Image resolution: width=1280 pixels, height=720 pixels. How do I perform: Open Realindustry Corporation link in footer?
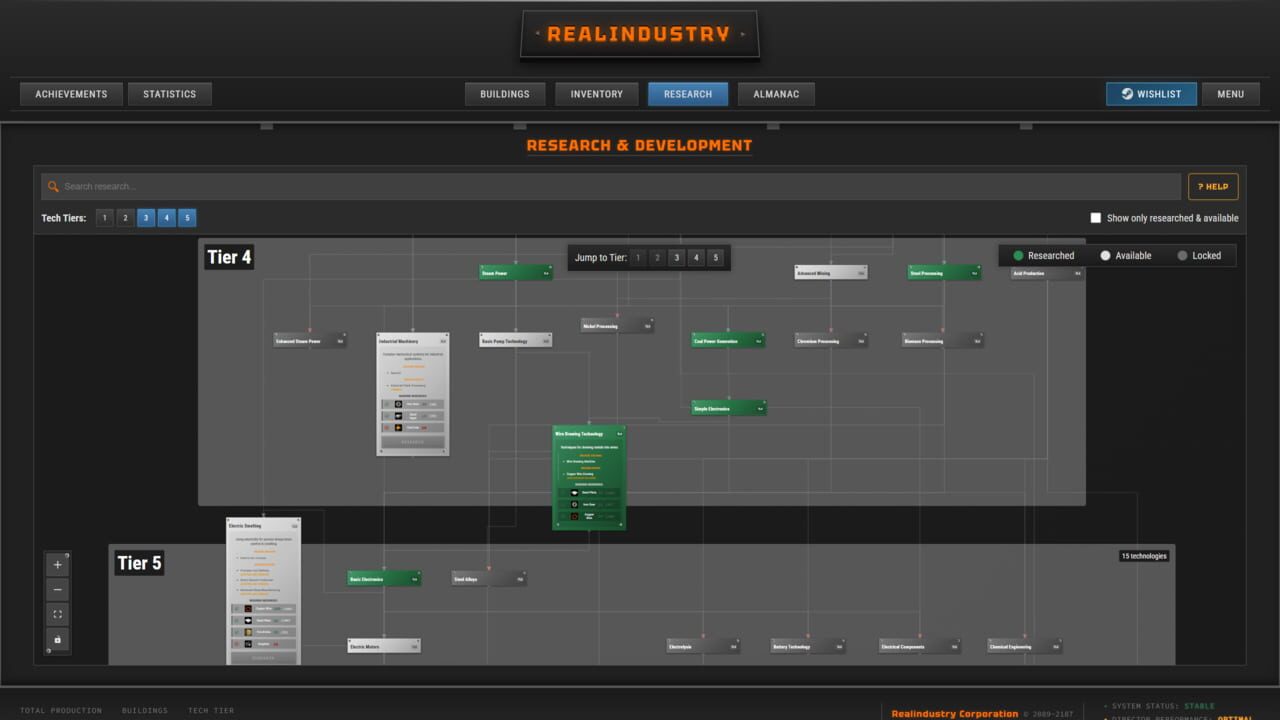(x=954, y=712)
